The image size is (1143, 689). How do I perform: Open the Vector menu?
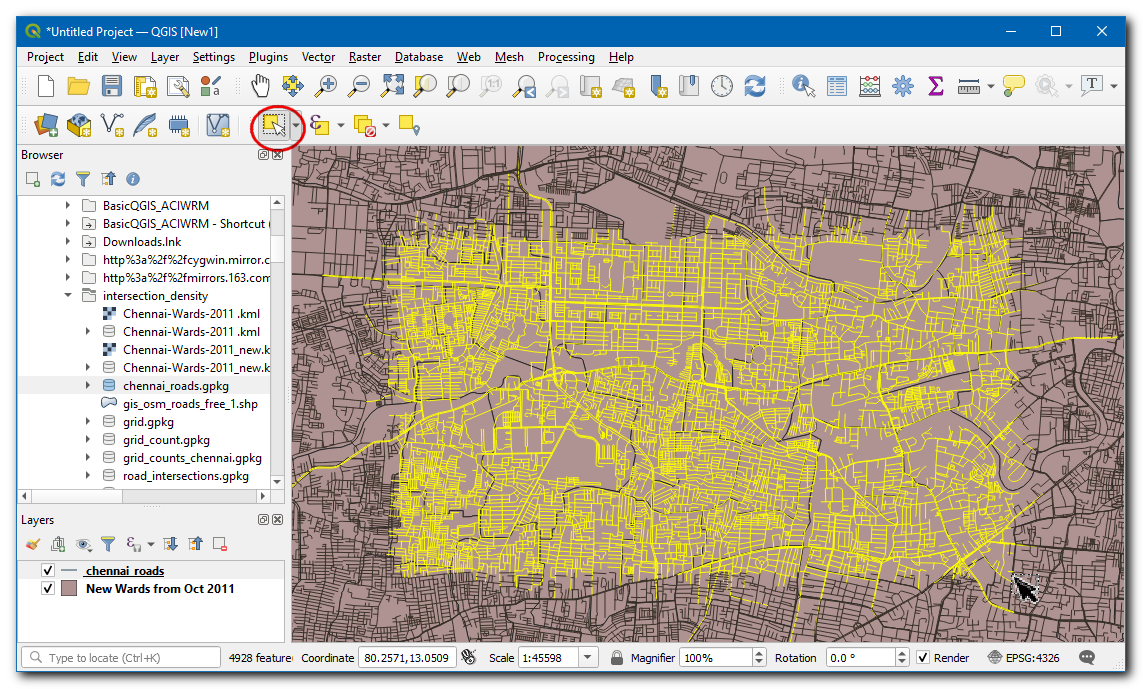pos(318,57)
